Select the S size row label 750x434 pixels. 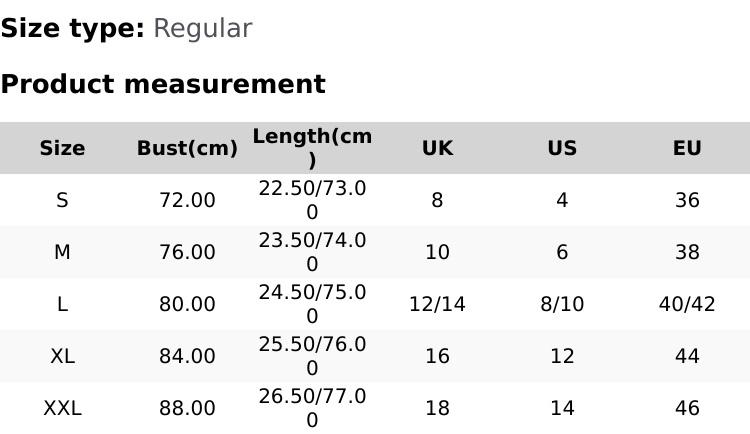coord(62,200)
